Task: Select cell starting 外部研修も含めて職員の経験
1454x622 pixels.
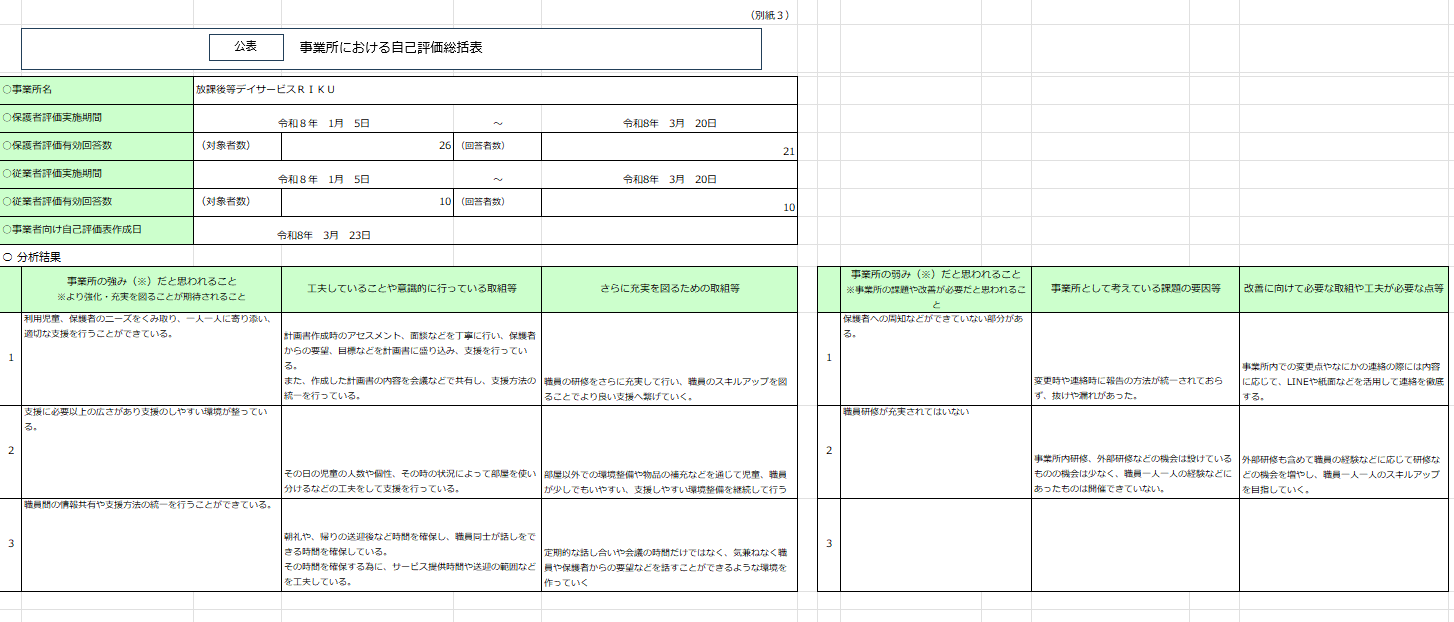Action: pos(1343,451)
